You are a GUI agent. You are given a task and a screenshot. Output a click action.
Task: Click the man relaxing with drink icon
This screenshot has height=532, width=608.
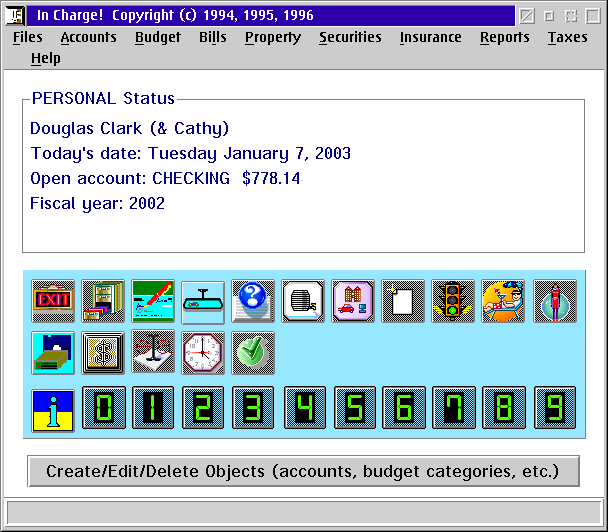point(503,301)
